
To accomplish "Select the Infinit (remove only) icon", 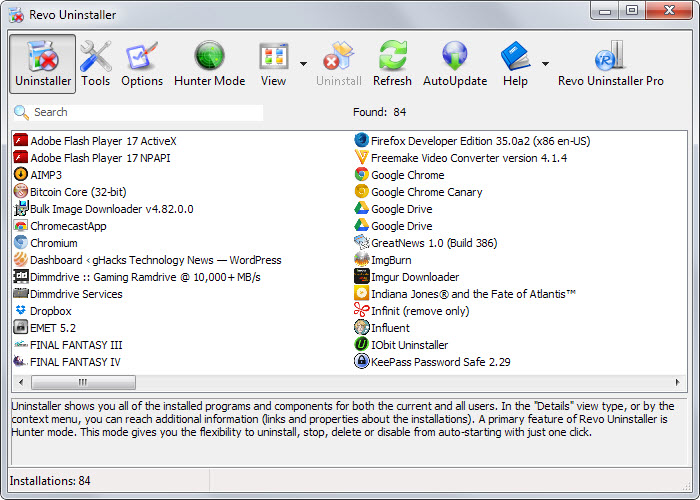I will pyautogui.click(x=362, y=310).
